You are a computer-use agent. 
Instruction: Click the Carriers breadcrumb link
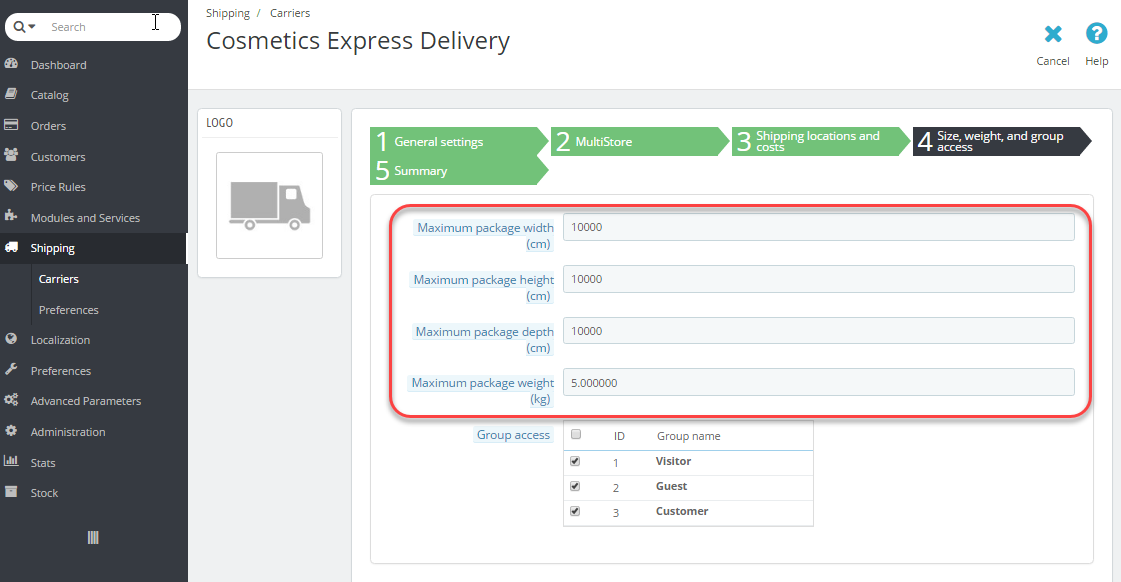[290, 13]
